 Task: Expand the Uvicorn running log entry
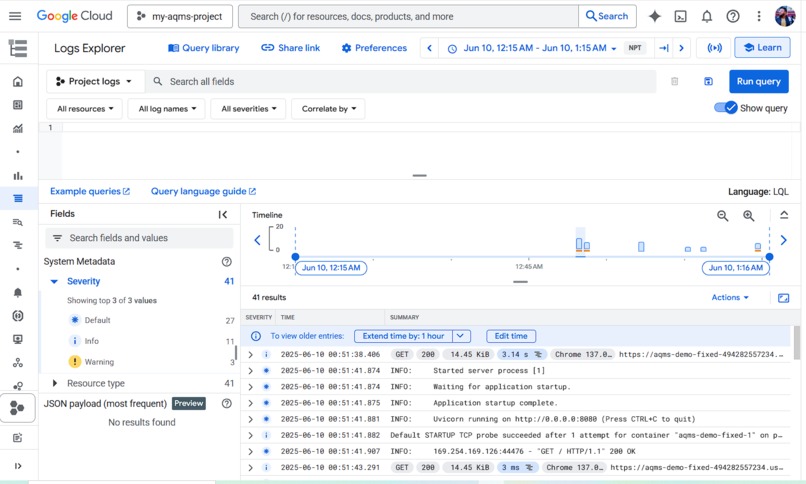[250, 419]
